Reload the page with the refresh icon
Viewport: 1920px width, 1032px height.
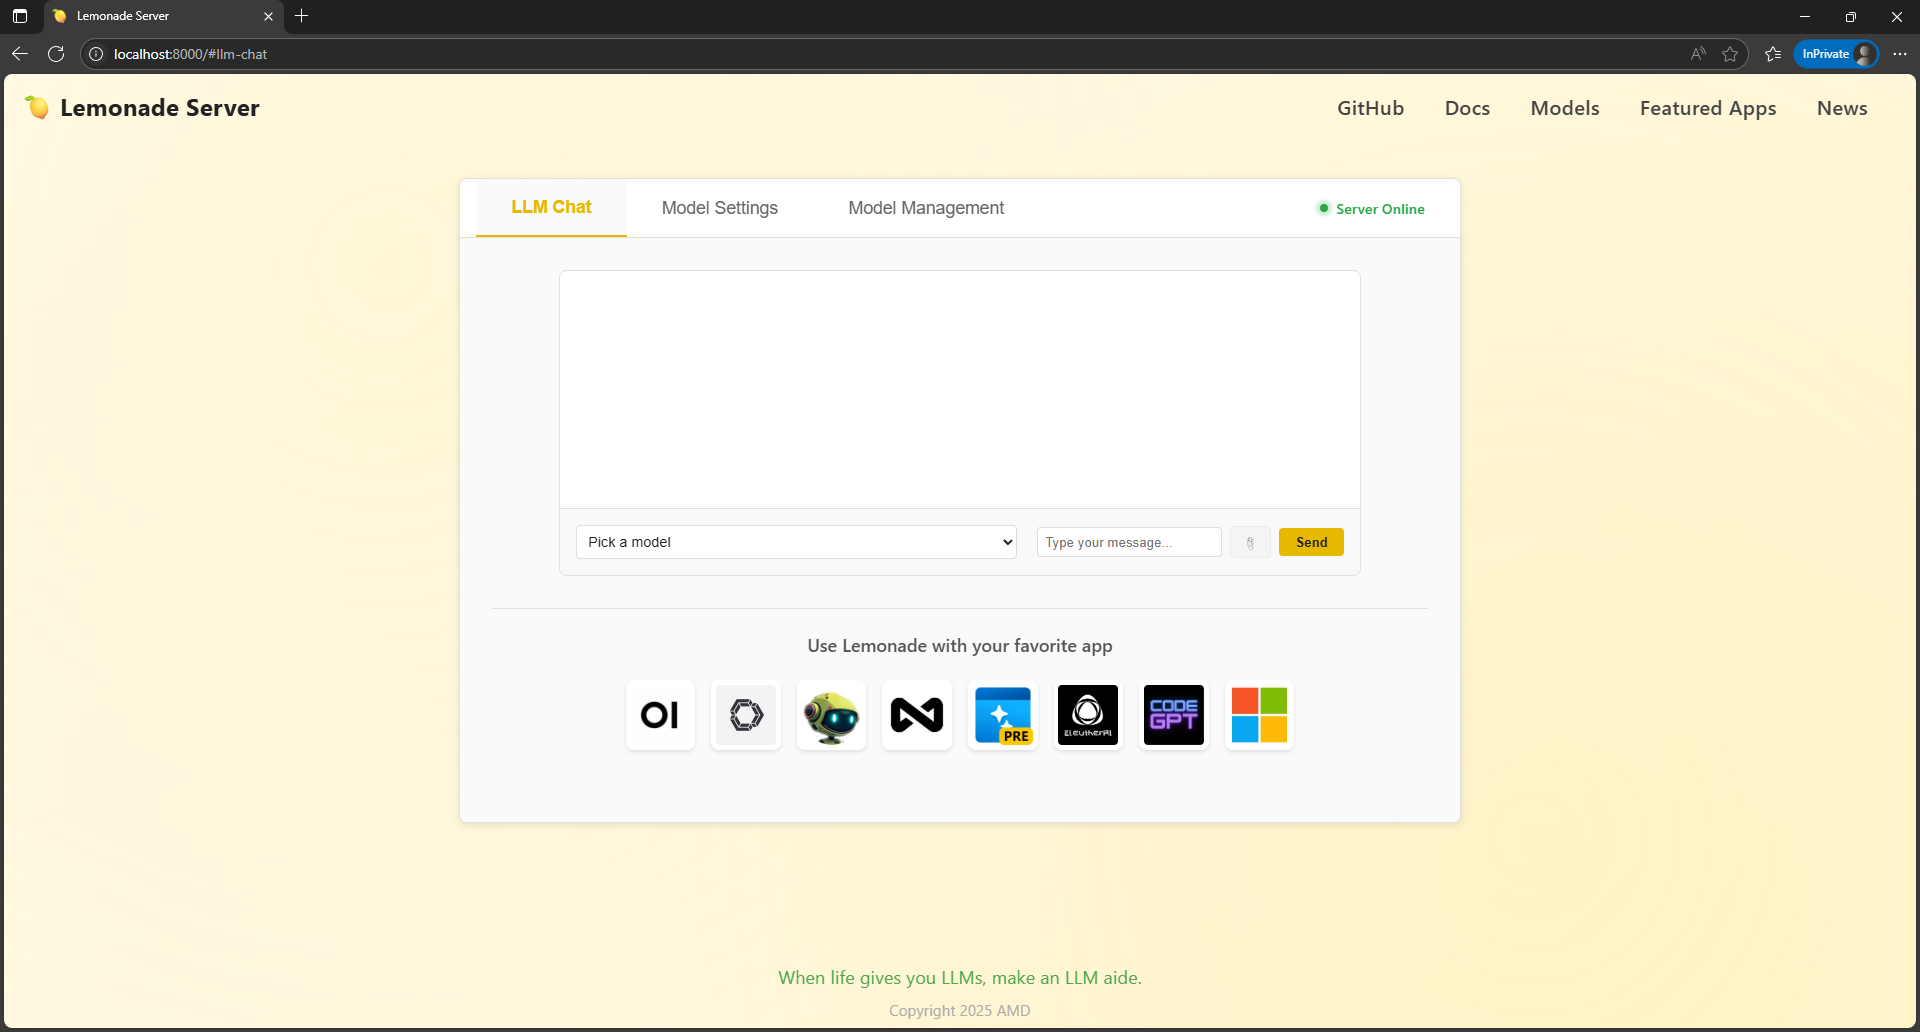(x=56, y=54)
